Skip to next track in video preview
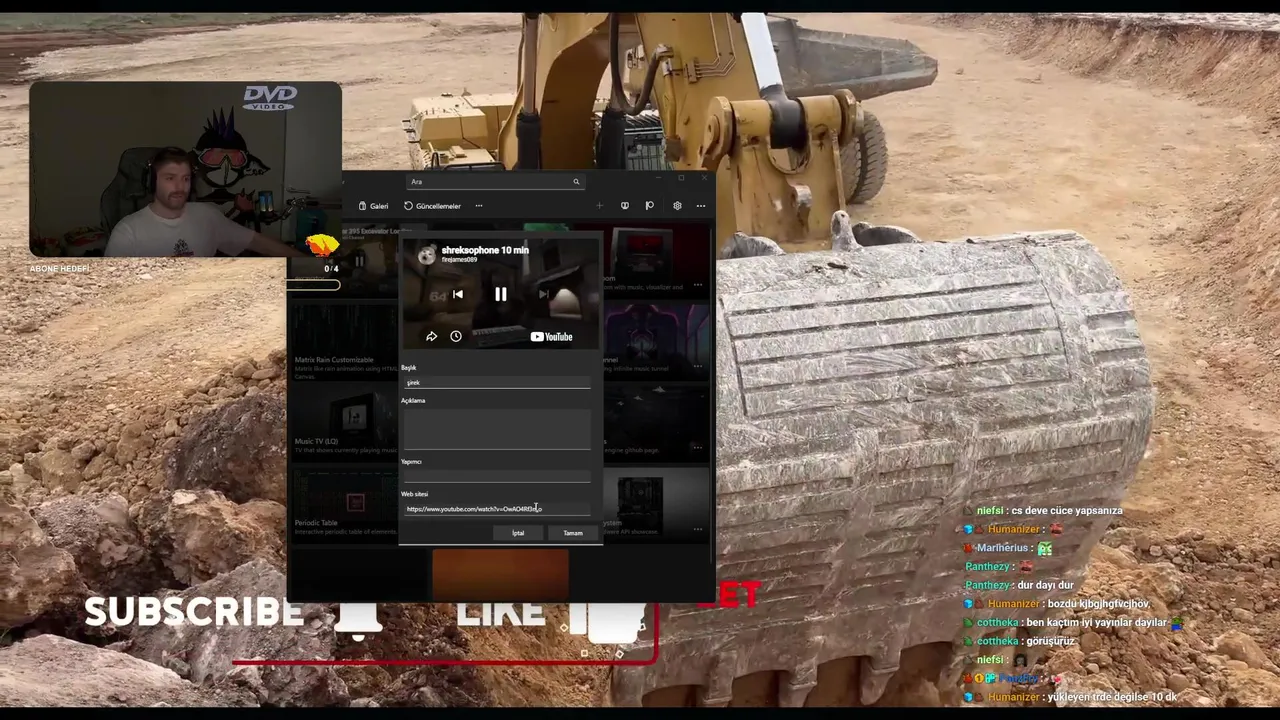 (x=544, y=294)
